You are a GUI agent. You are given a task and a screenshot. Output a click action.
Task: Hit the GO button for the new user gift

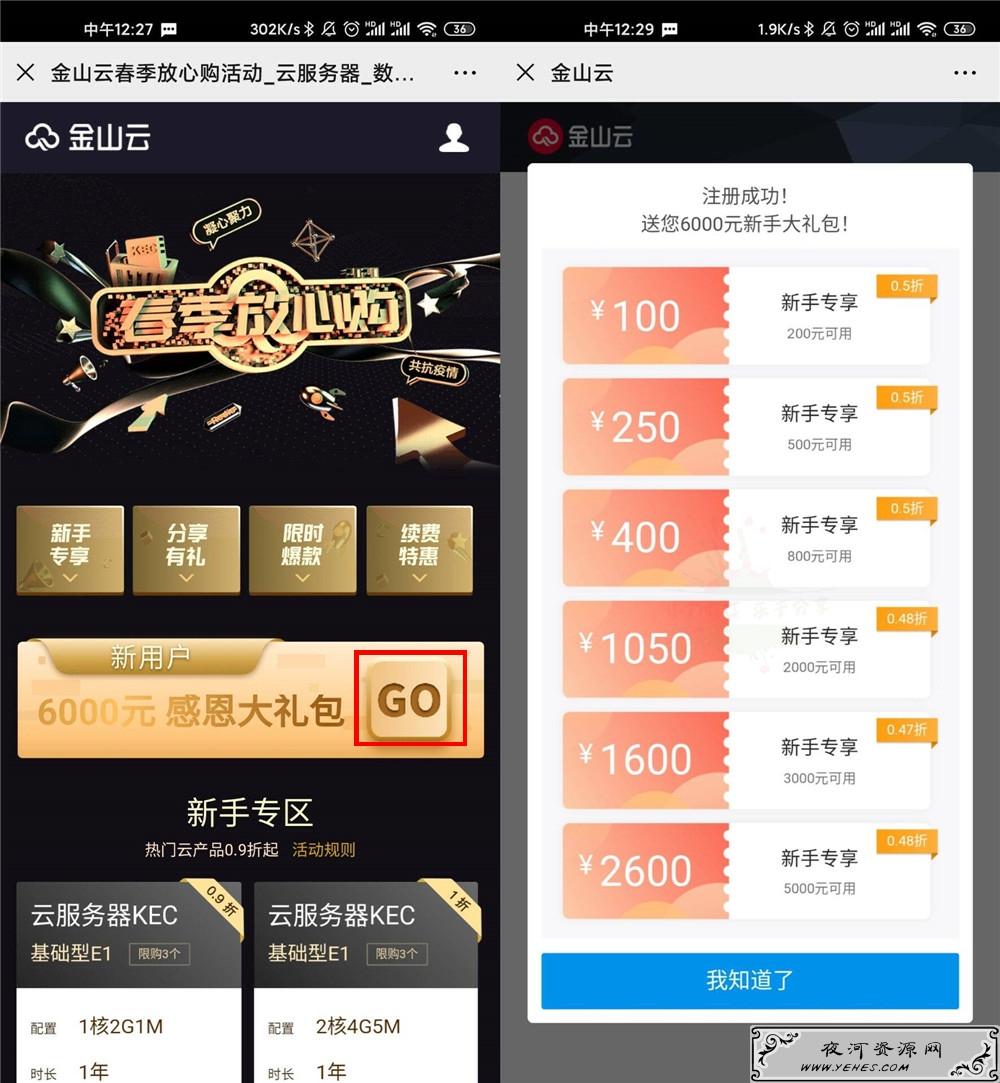click(410, 698)
